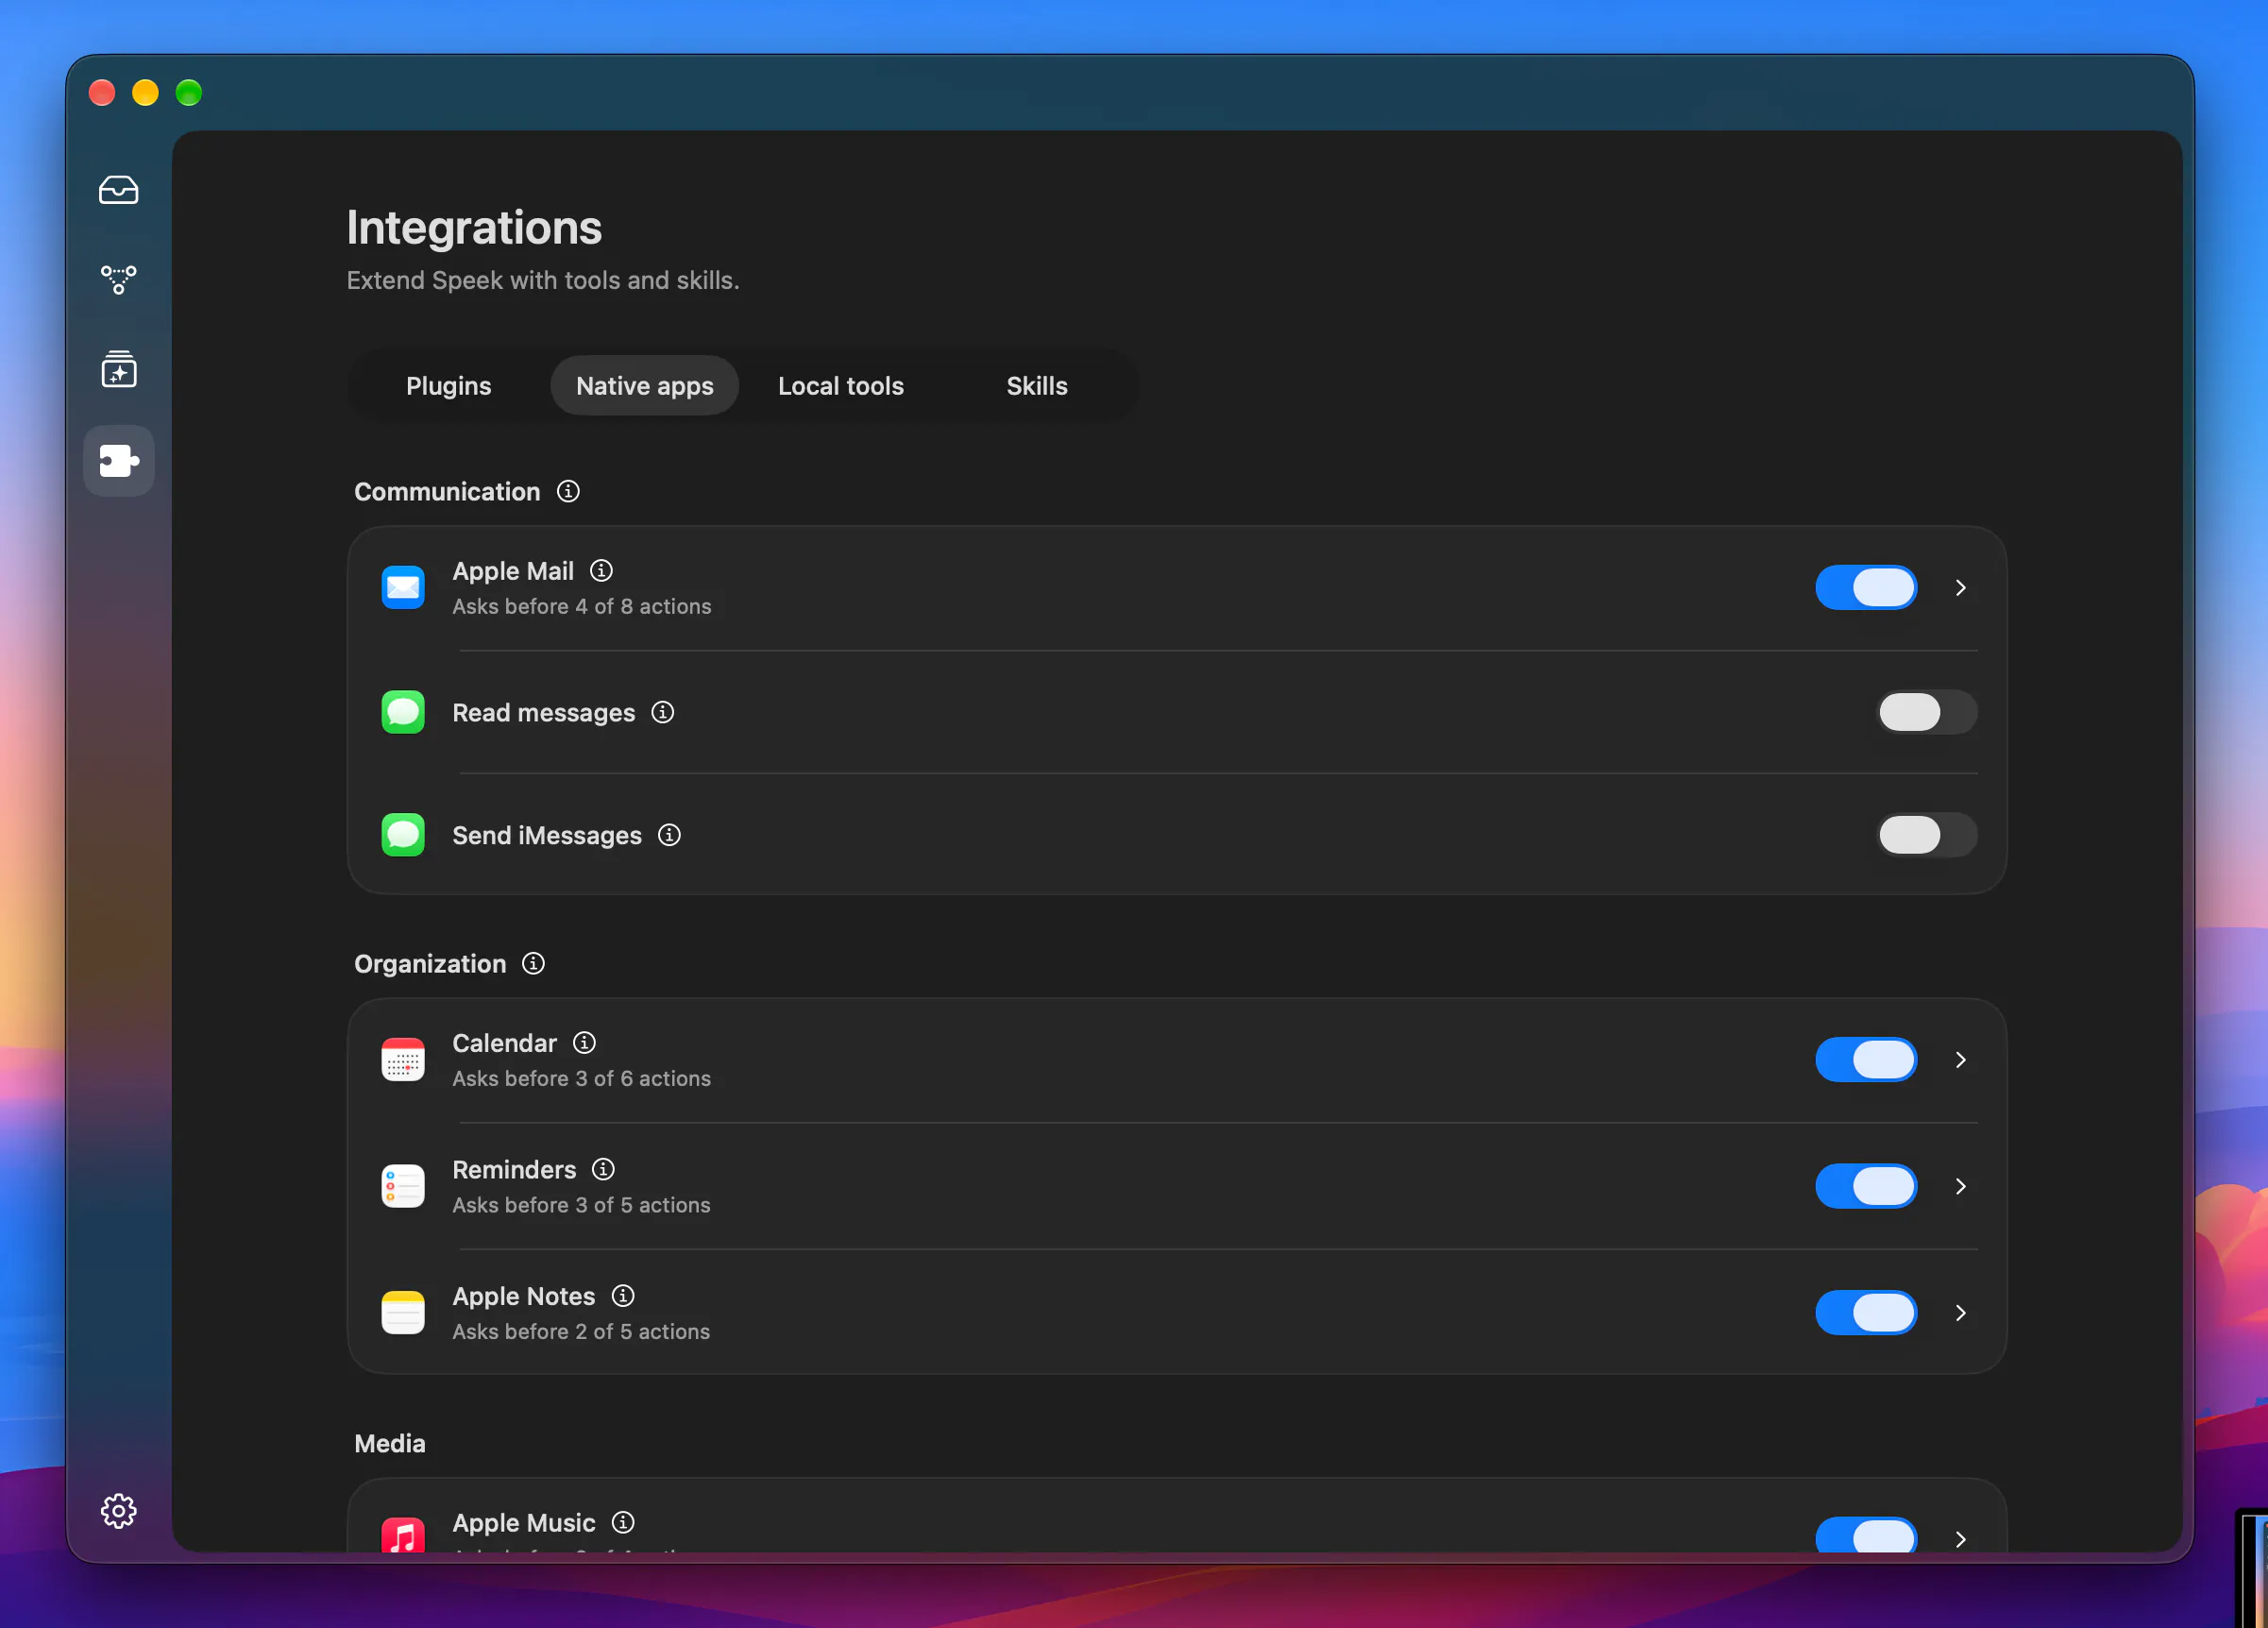Select the Native apps tab
The height and width of the screenshot is (1628, 2268).
[x=644, y=386]
